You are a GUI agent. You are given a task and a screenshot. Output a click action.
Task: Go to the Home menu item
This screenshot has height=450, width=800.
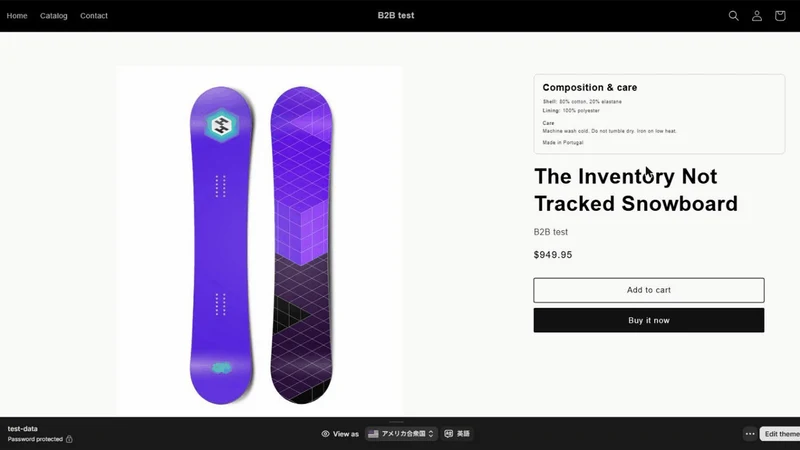[17, 16]
